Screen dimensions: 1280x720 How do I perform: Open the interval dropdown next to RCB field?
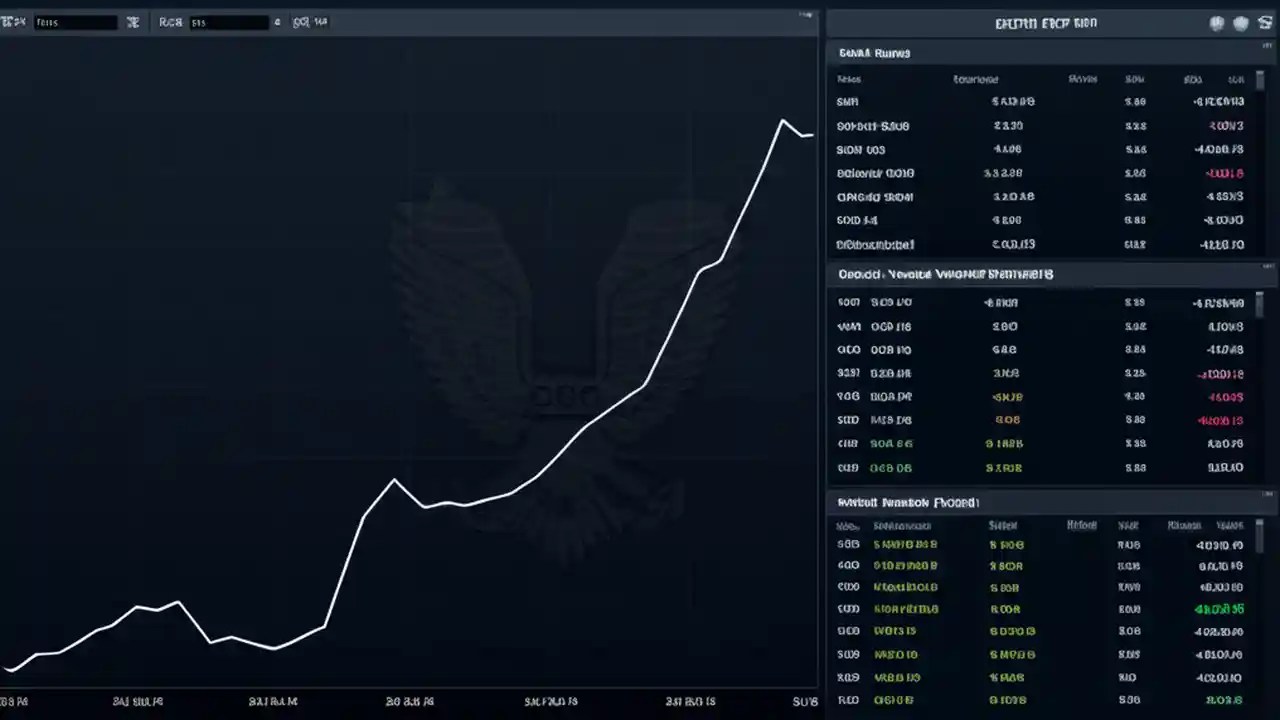[277, 21]
